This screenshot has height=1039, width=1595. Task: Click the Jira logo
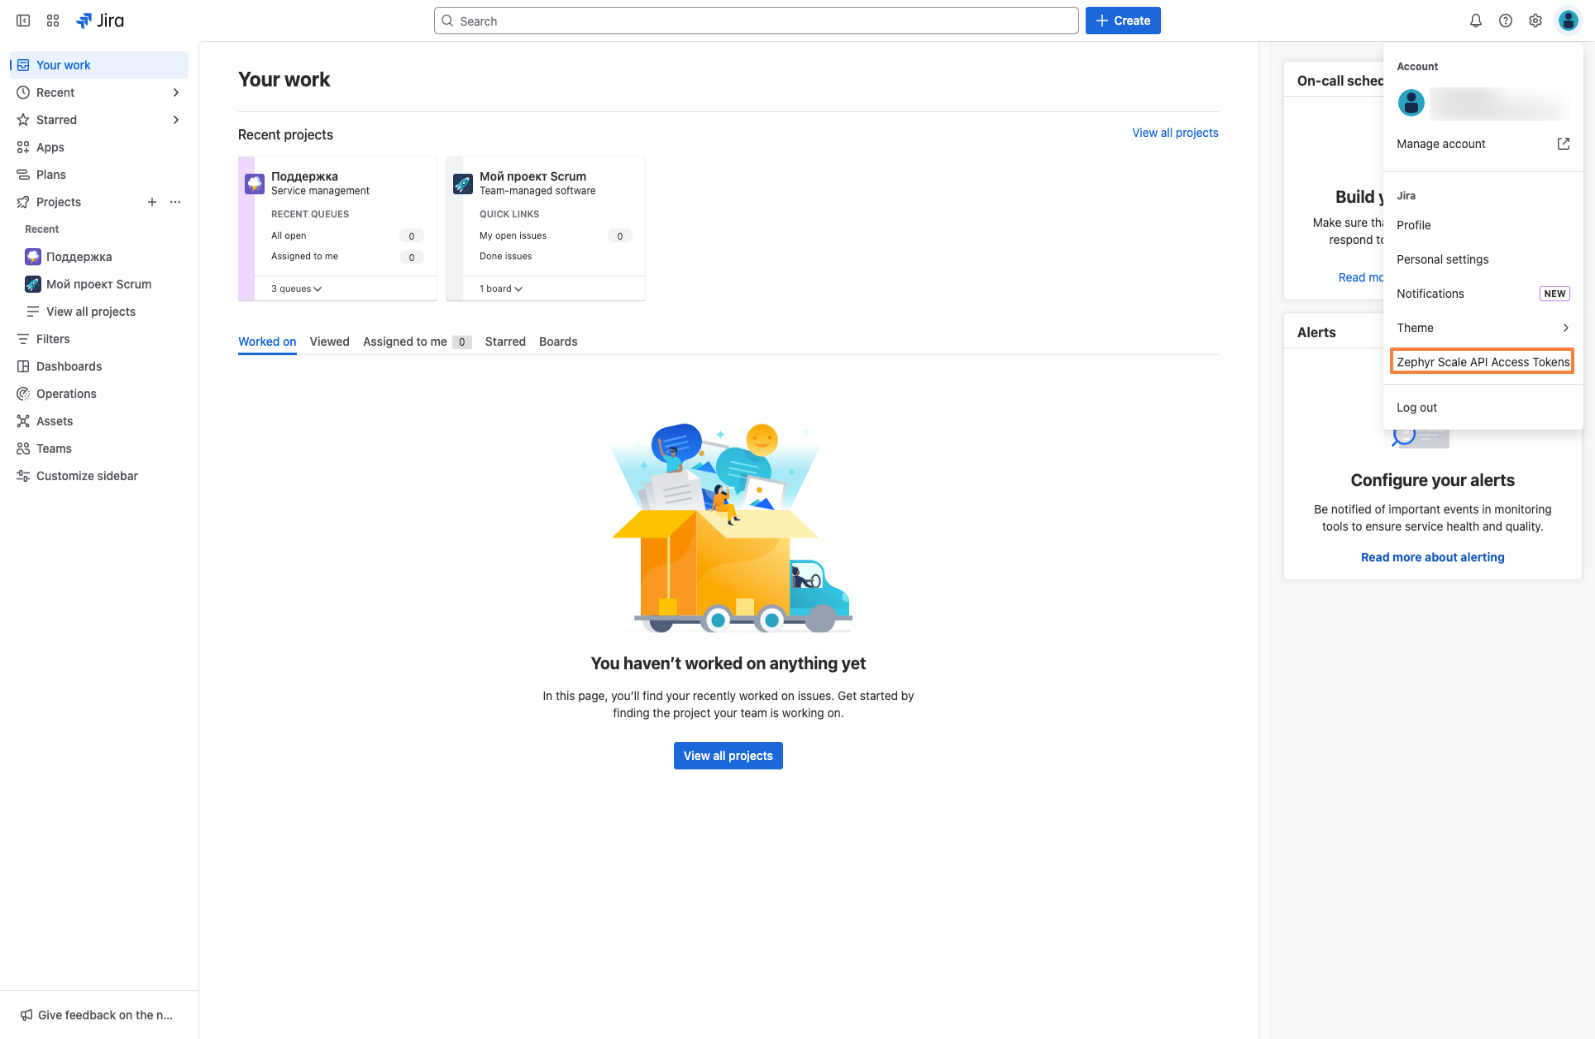tap(100, 21)
